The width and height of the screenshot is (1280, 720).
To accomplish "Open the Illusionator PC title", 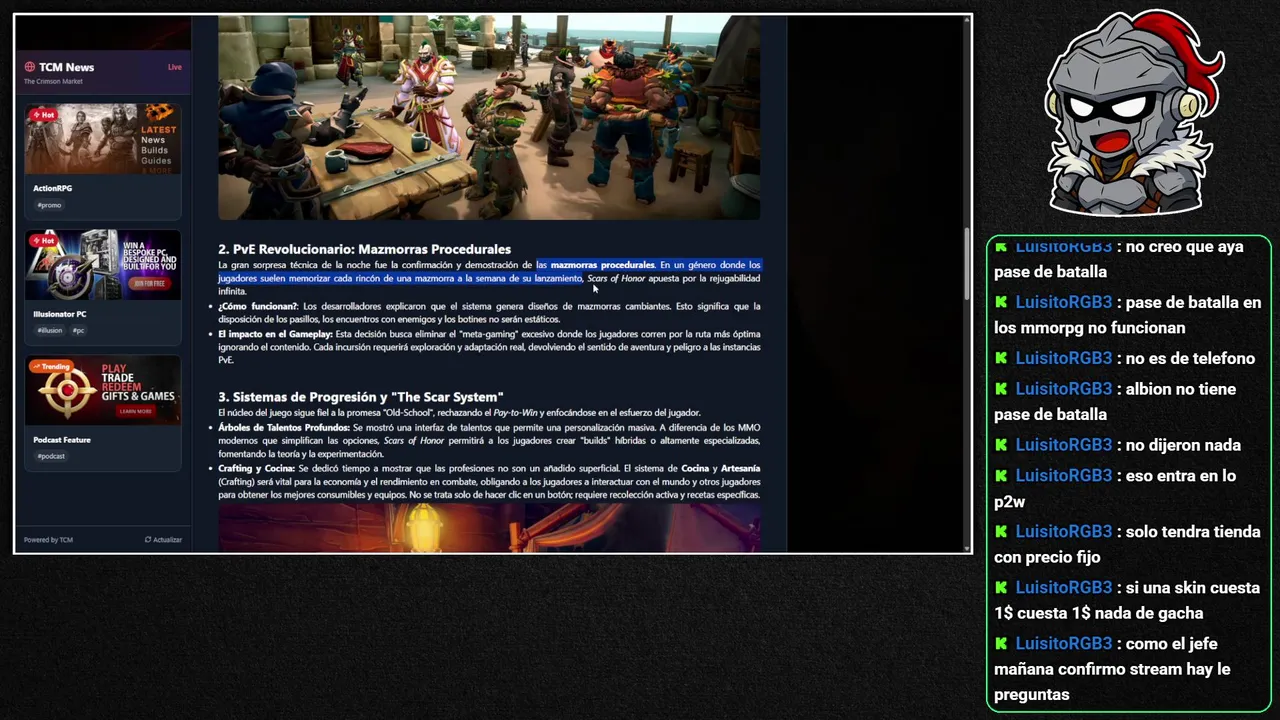I will [x=60, y=314].
